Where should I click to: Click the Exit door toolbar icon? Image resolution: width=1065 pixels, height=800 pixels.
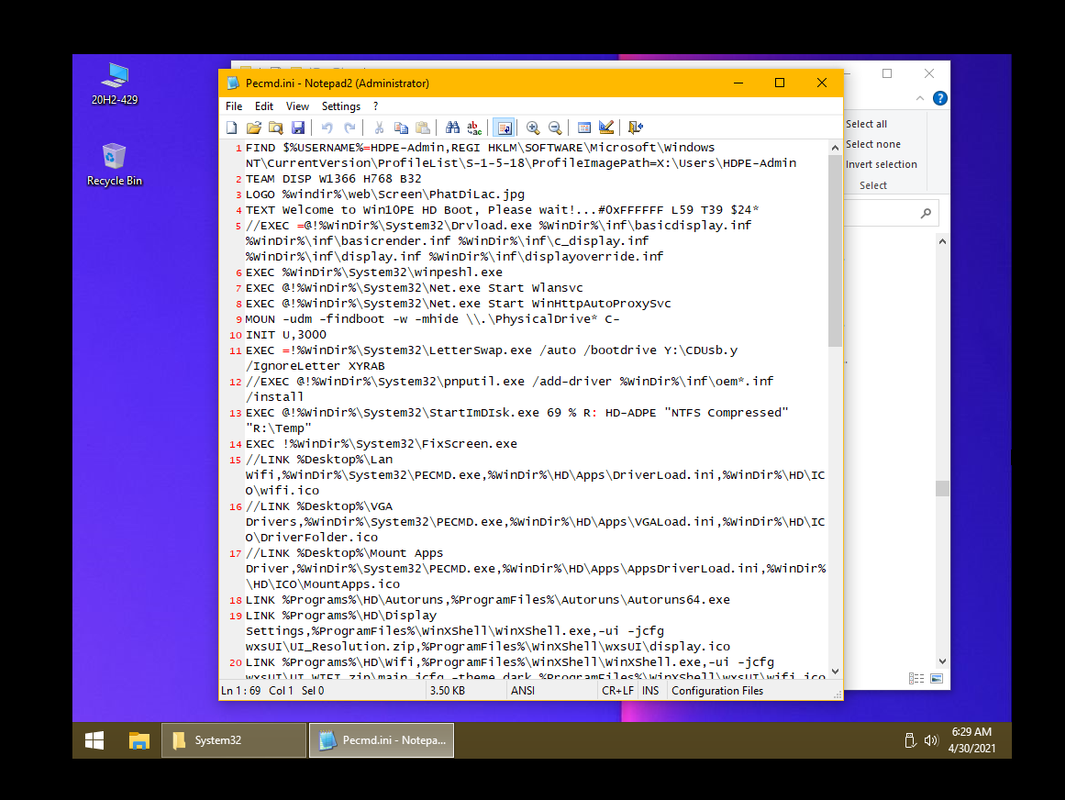pos(636,128)
